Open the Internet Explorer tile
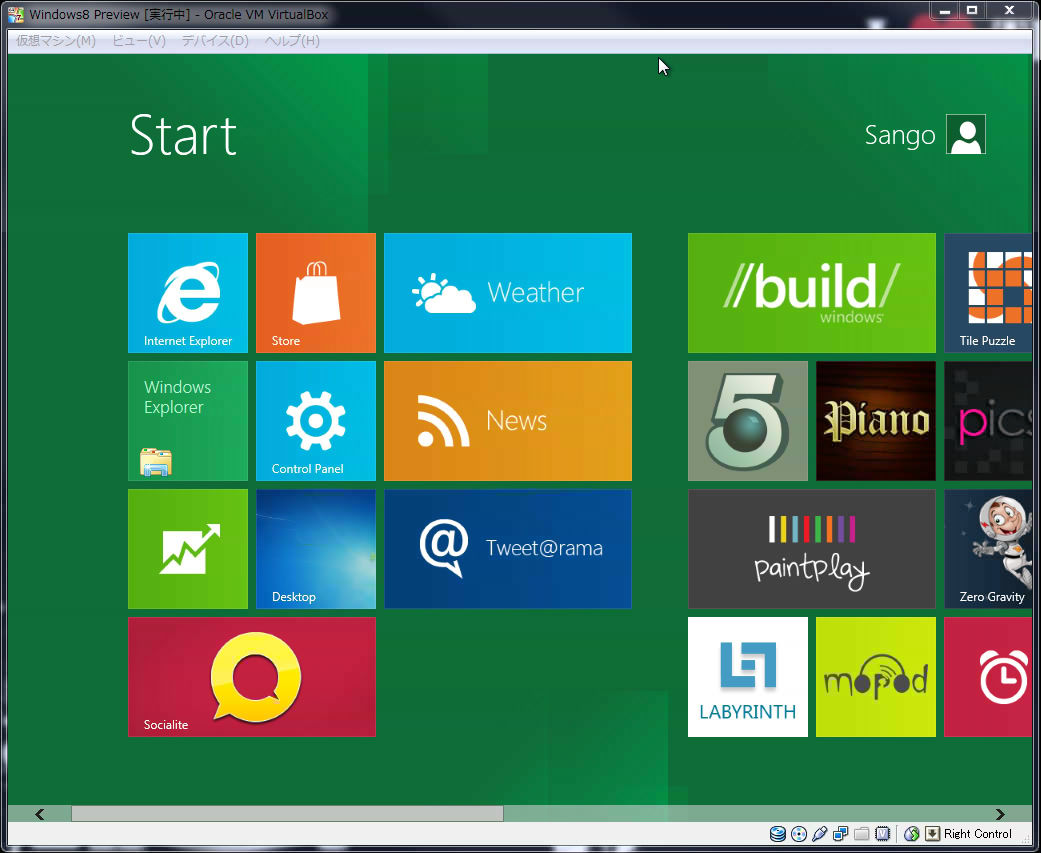The height and width of the screenshot is (853, 1041). 188,293
